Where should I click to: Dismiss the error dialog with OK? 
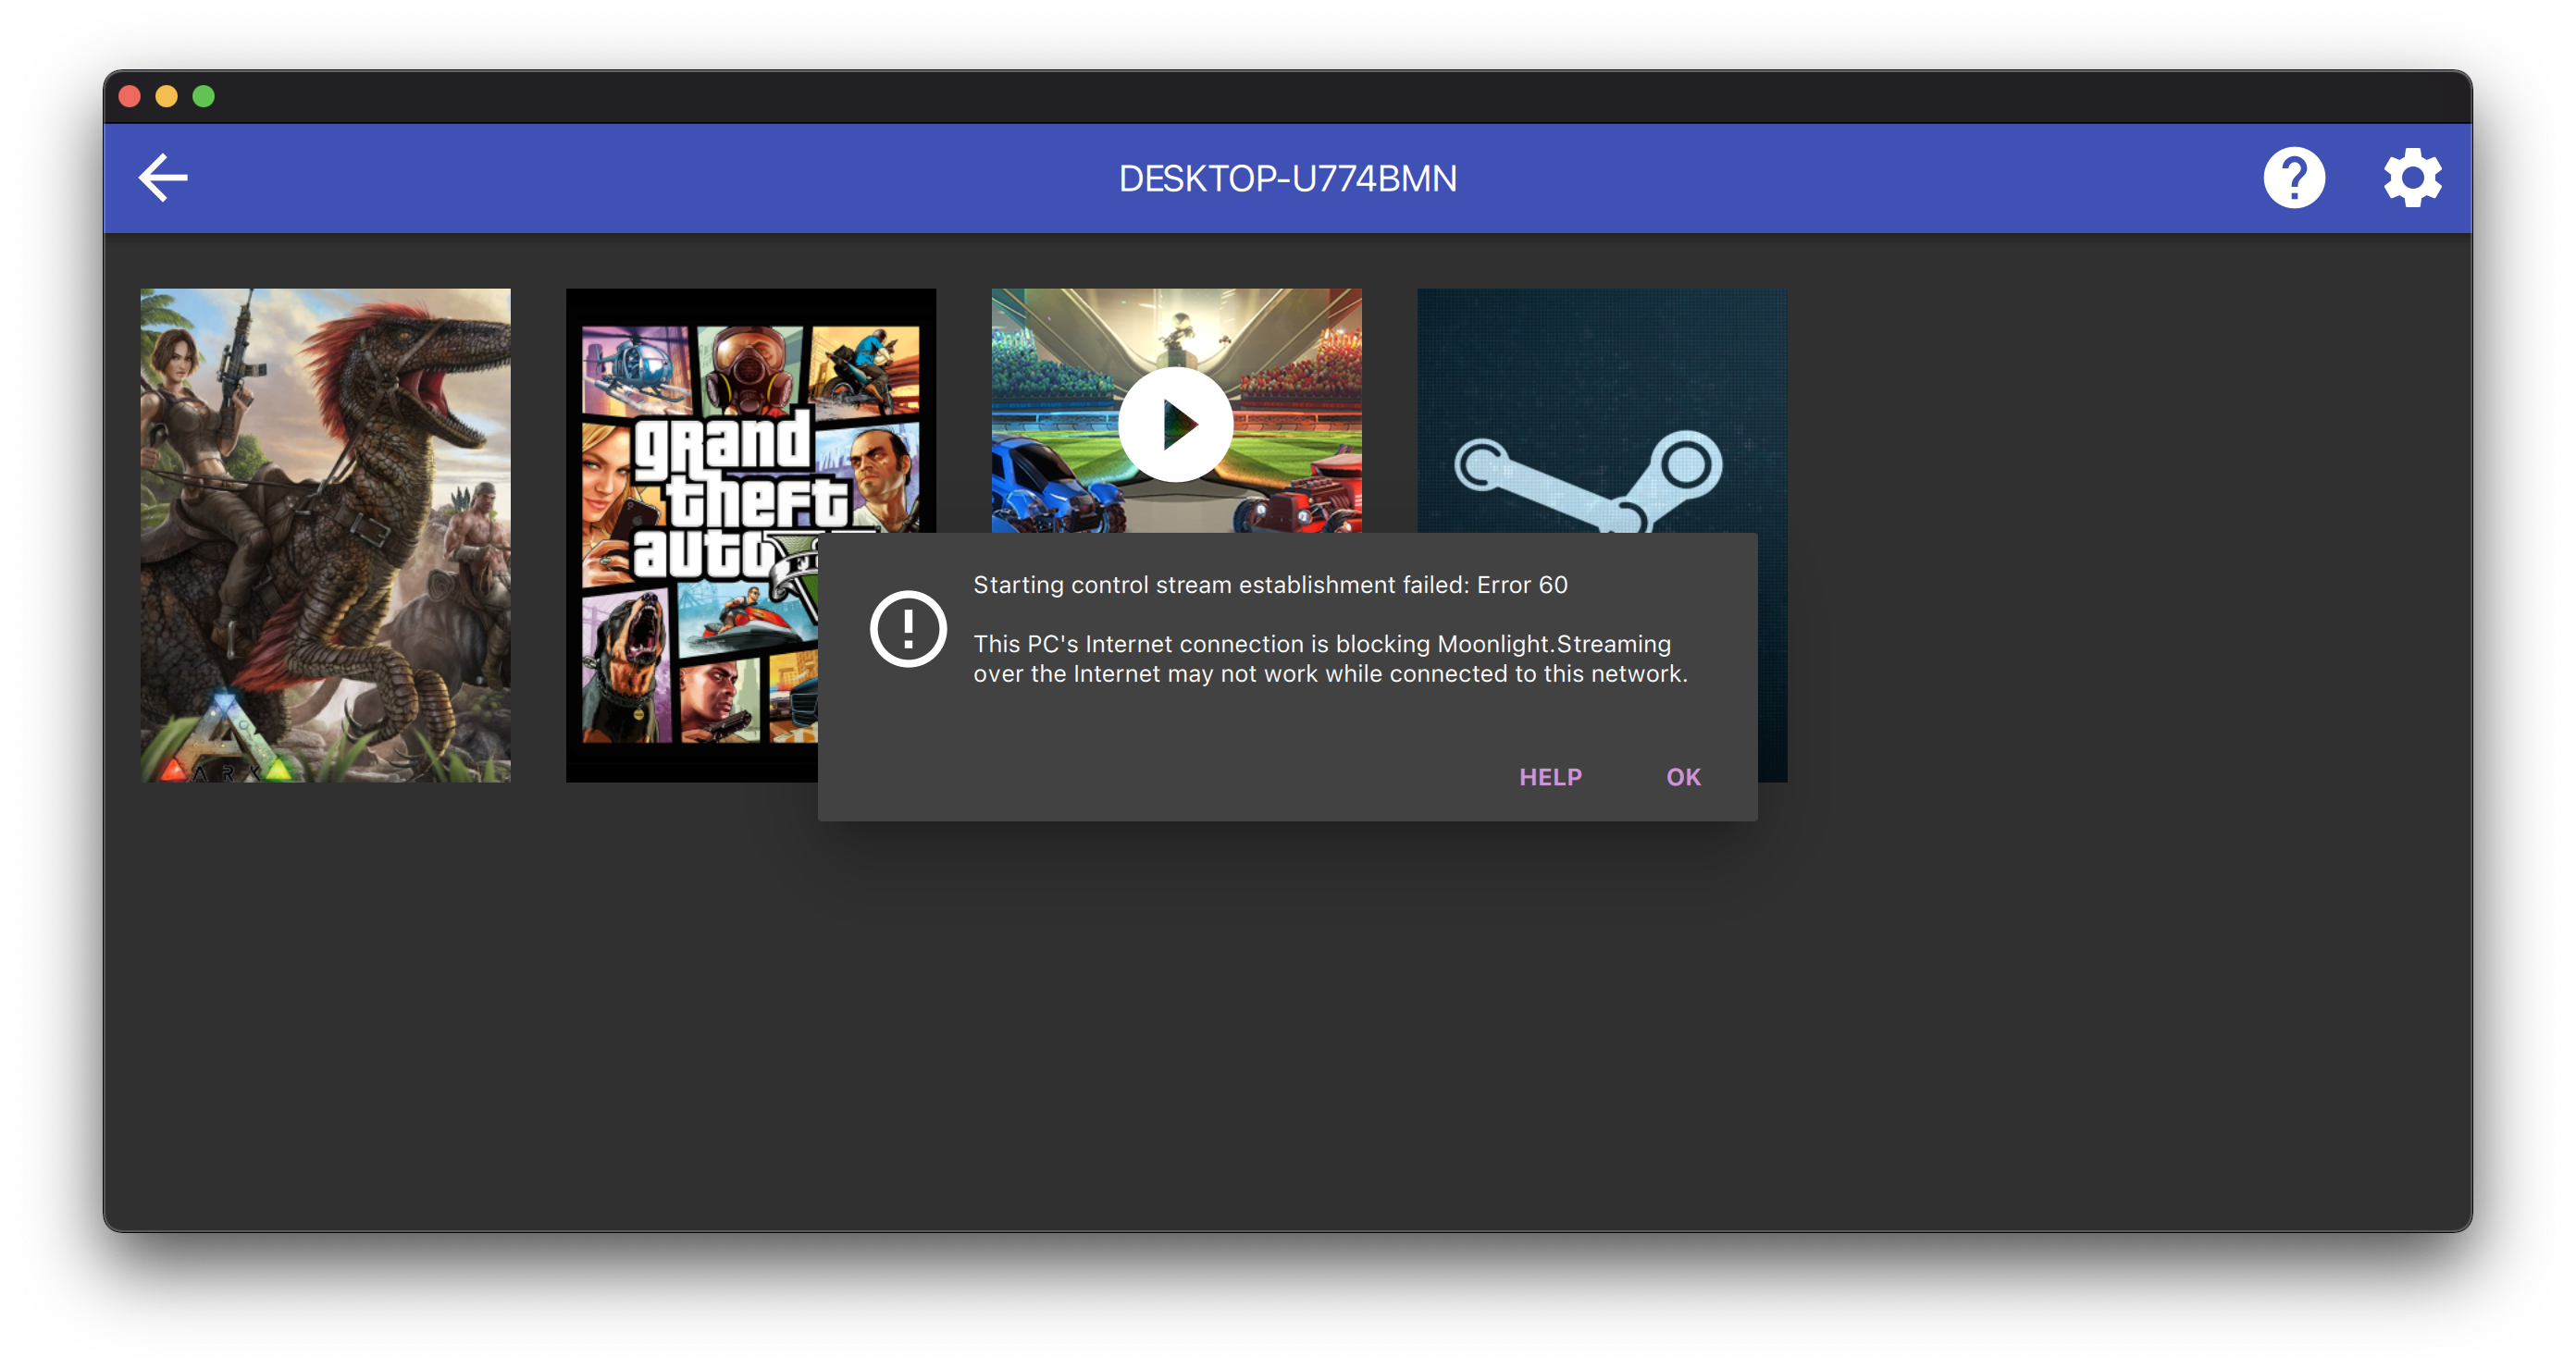pos(1682,777)
